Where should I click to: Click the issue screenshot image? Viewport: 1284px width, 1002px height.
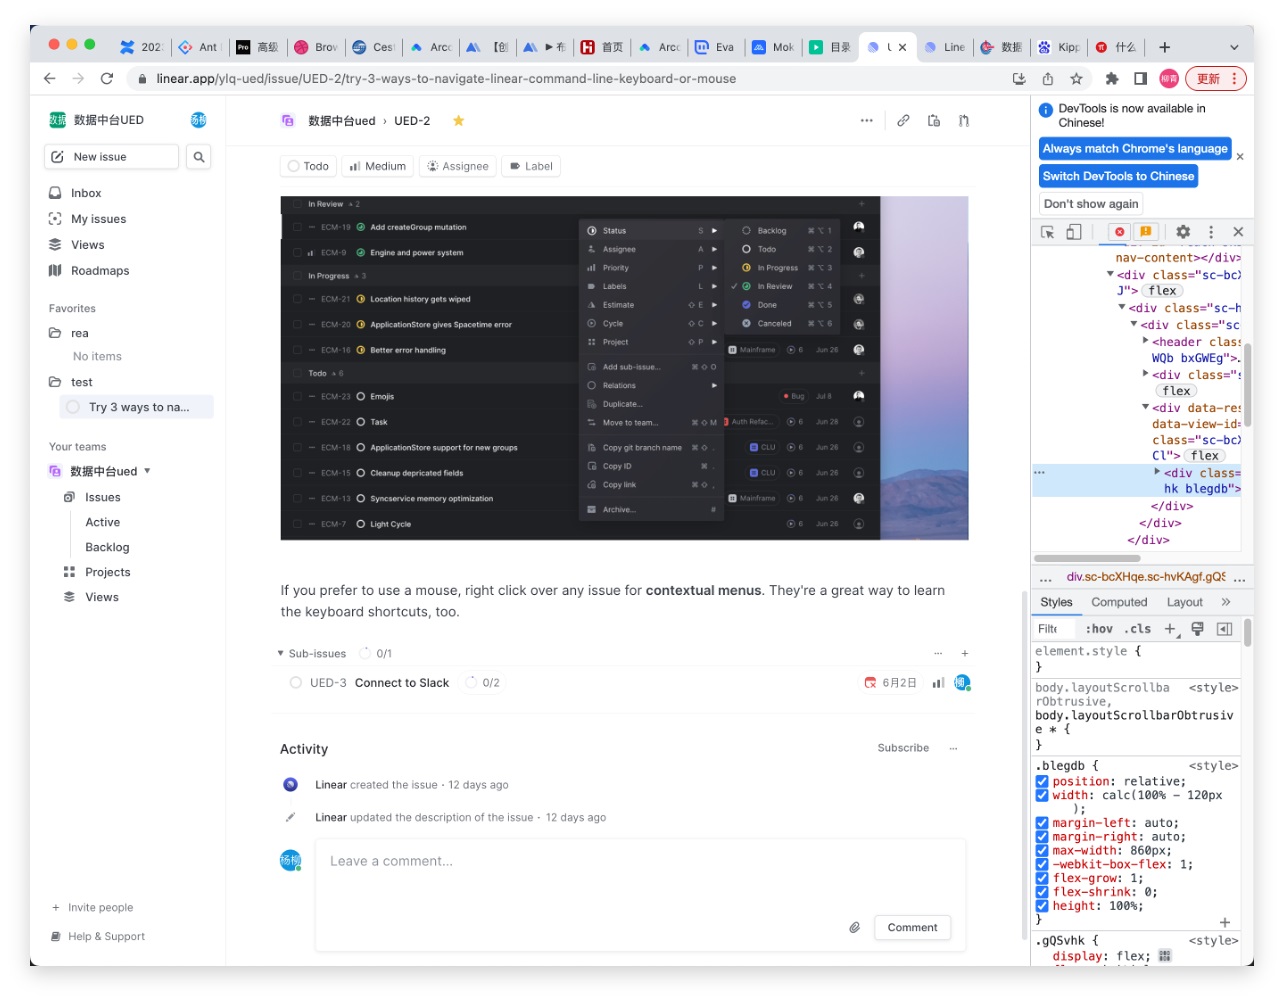coord(624,368)
